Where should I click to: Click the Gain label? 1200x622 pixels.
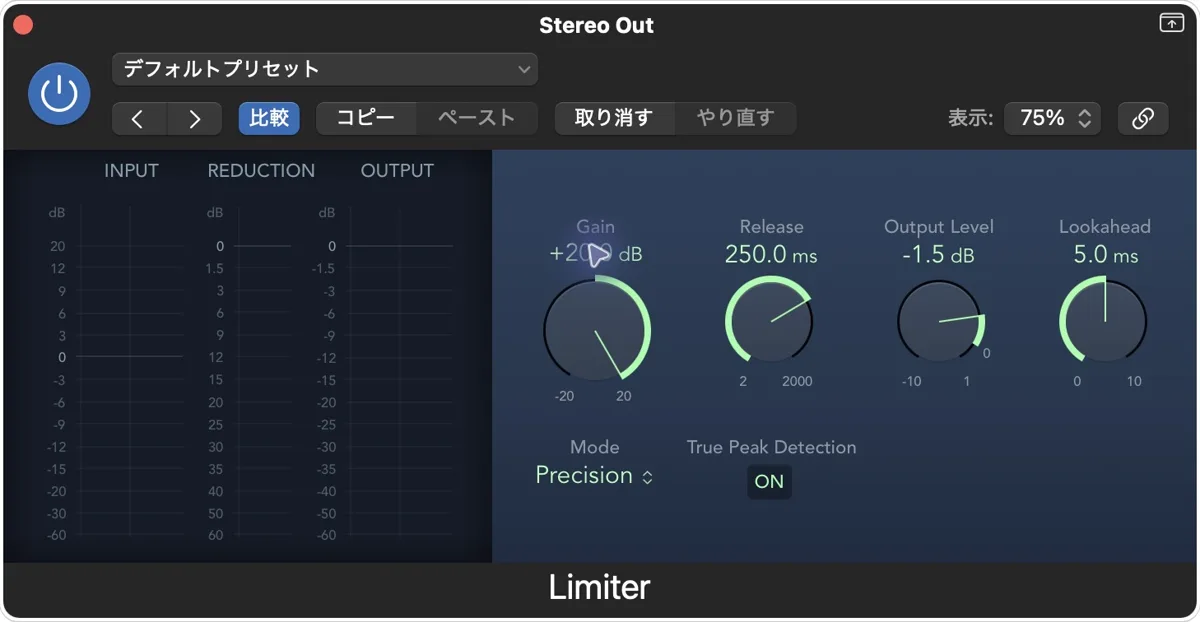pos(596,227)
